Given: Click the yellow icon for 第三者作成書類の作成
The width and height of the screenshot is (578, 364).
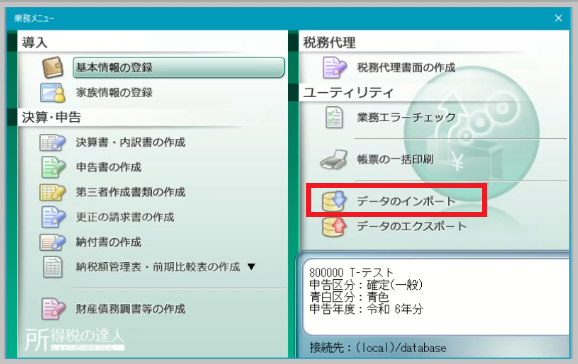Looking at the screenshot, I should (53, 192).
